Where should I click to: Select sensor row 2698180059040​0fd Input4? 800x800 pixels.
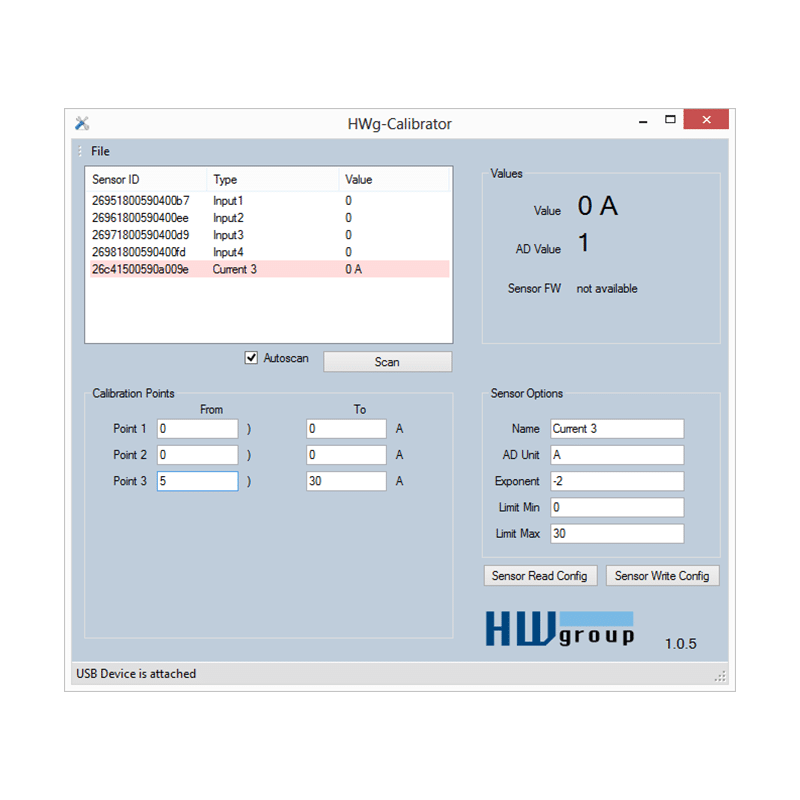tap(269, 252)
